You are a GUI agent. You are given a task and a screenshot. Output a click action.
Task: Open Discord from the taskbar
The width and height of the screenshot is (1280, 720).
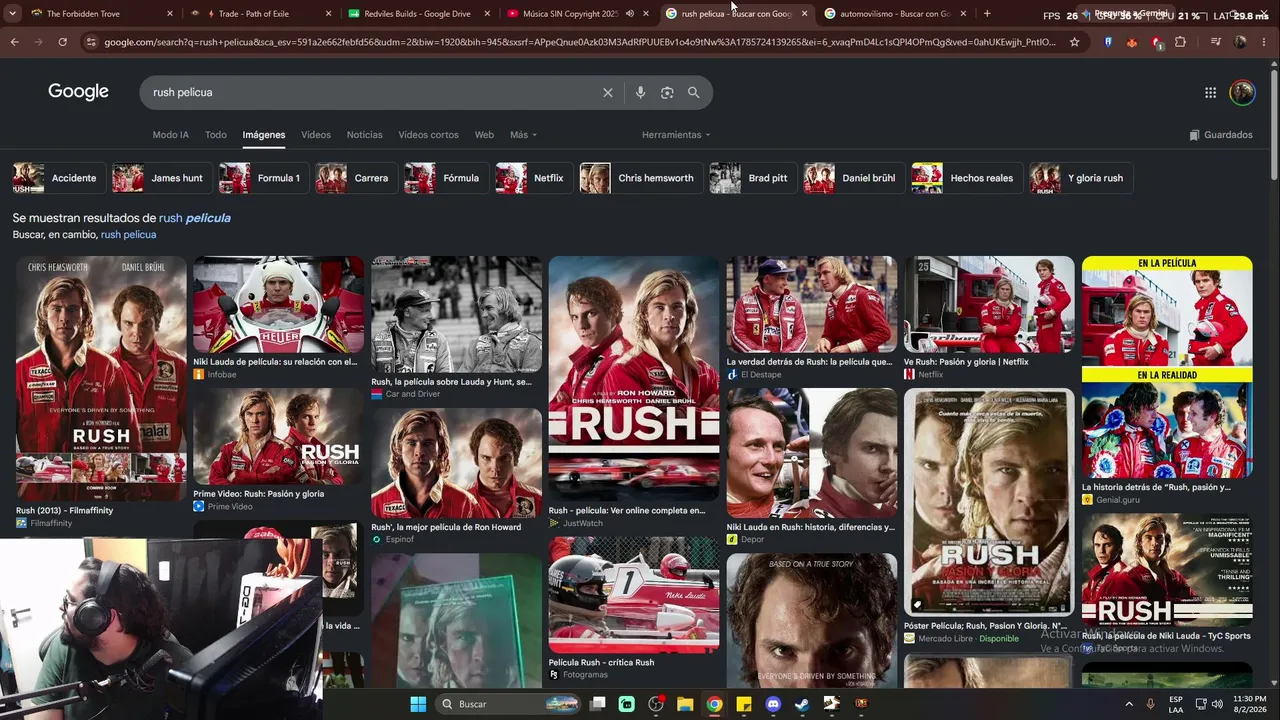773,704
